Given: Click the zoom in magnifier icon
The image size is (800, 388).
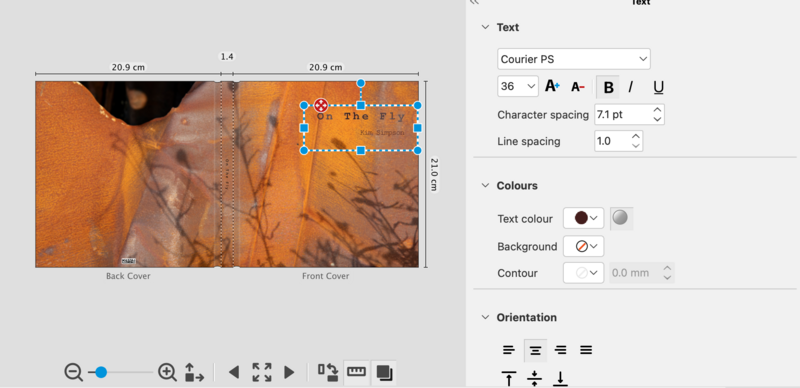Looking at the screenshot, I should [x=167, y=372].
